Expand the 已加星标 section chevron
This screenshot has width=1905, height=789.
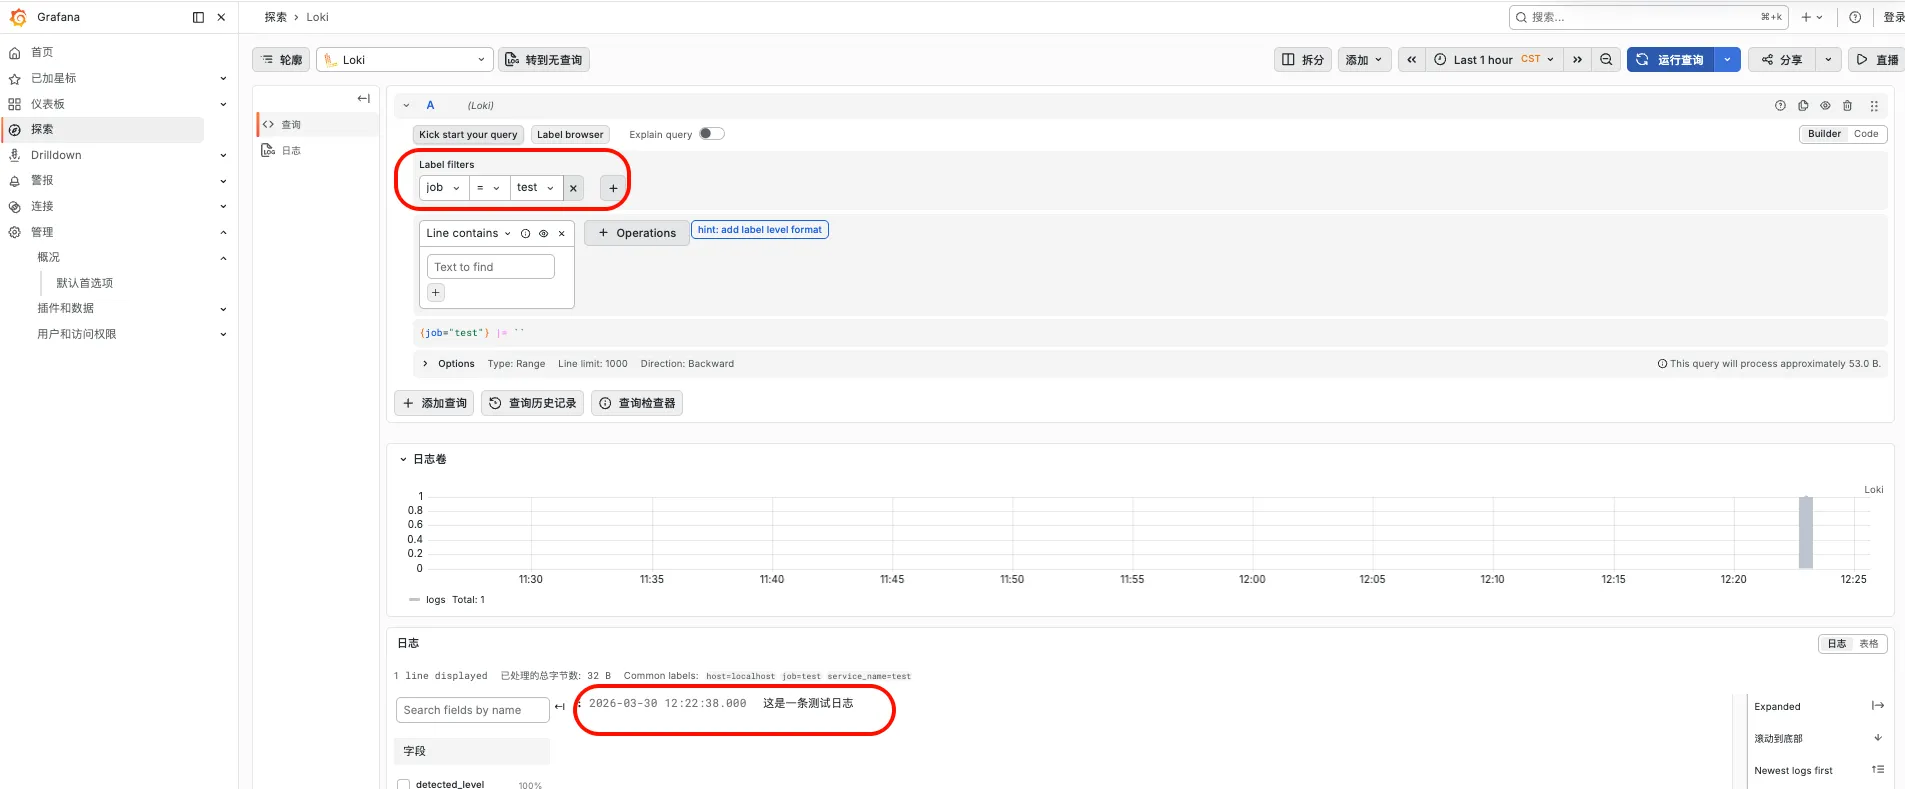tap(223, 78)
